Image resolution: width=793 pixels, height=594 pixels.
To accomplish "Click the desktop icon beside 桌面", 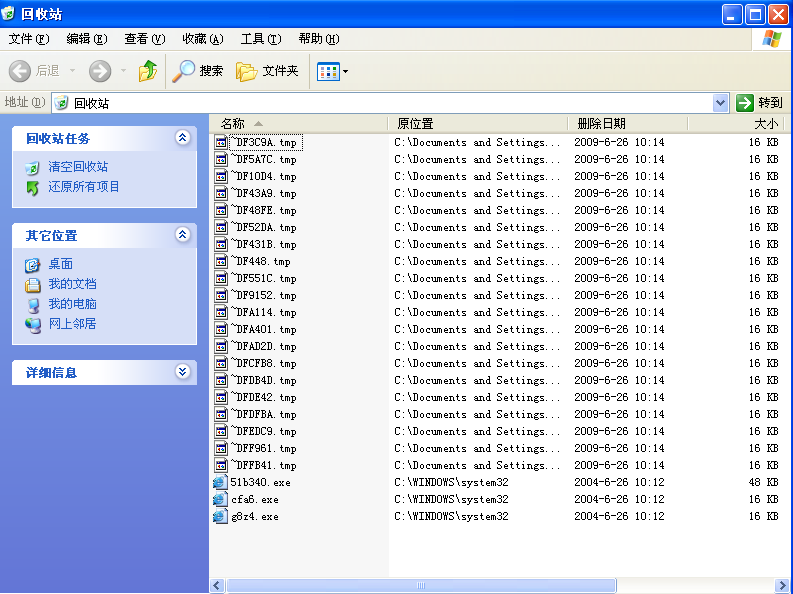I will pyautogui.click(x=32, y=264).
